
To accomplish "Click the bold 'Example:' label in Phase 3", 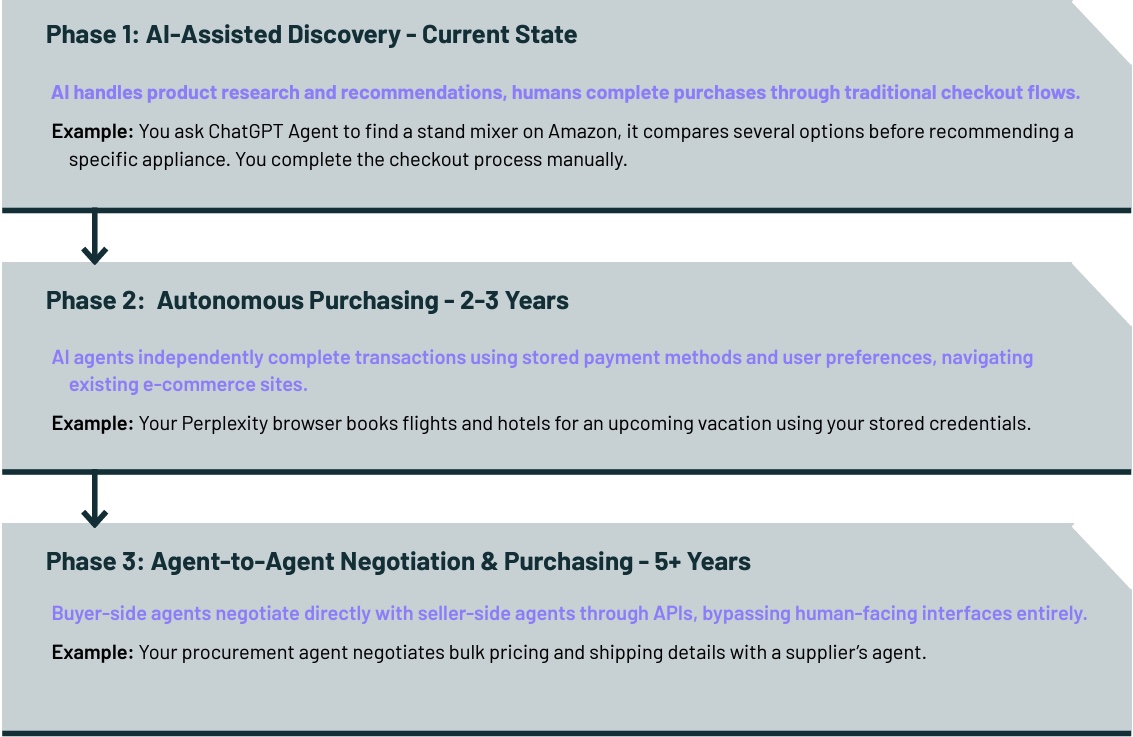I will [92, 653].
